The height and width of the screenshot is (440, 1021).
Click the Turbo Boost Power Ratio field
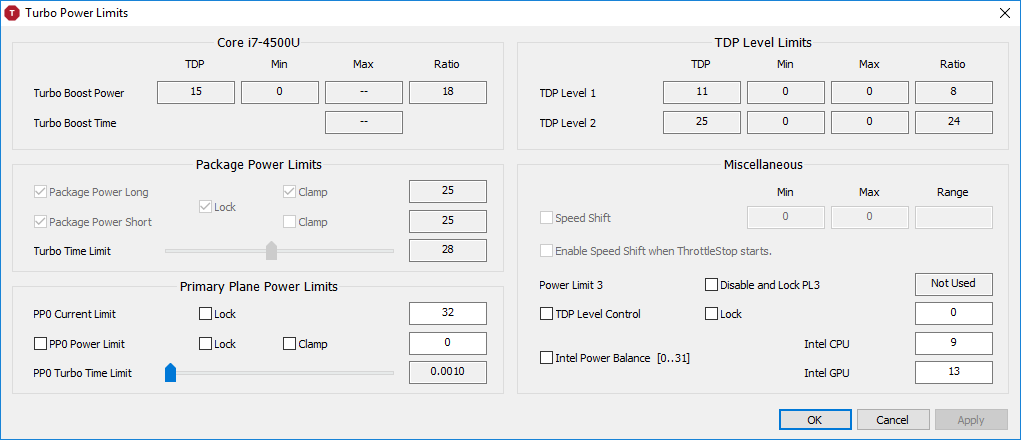[448, 92]
